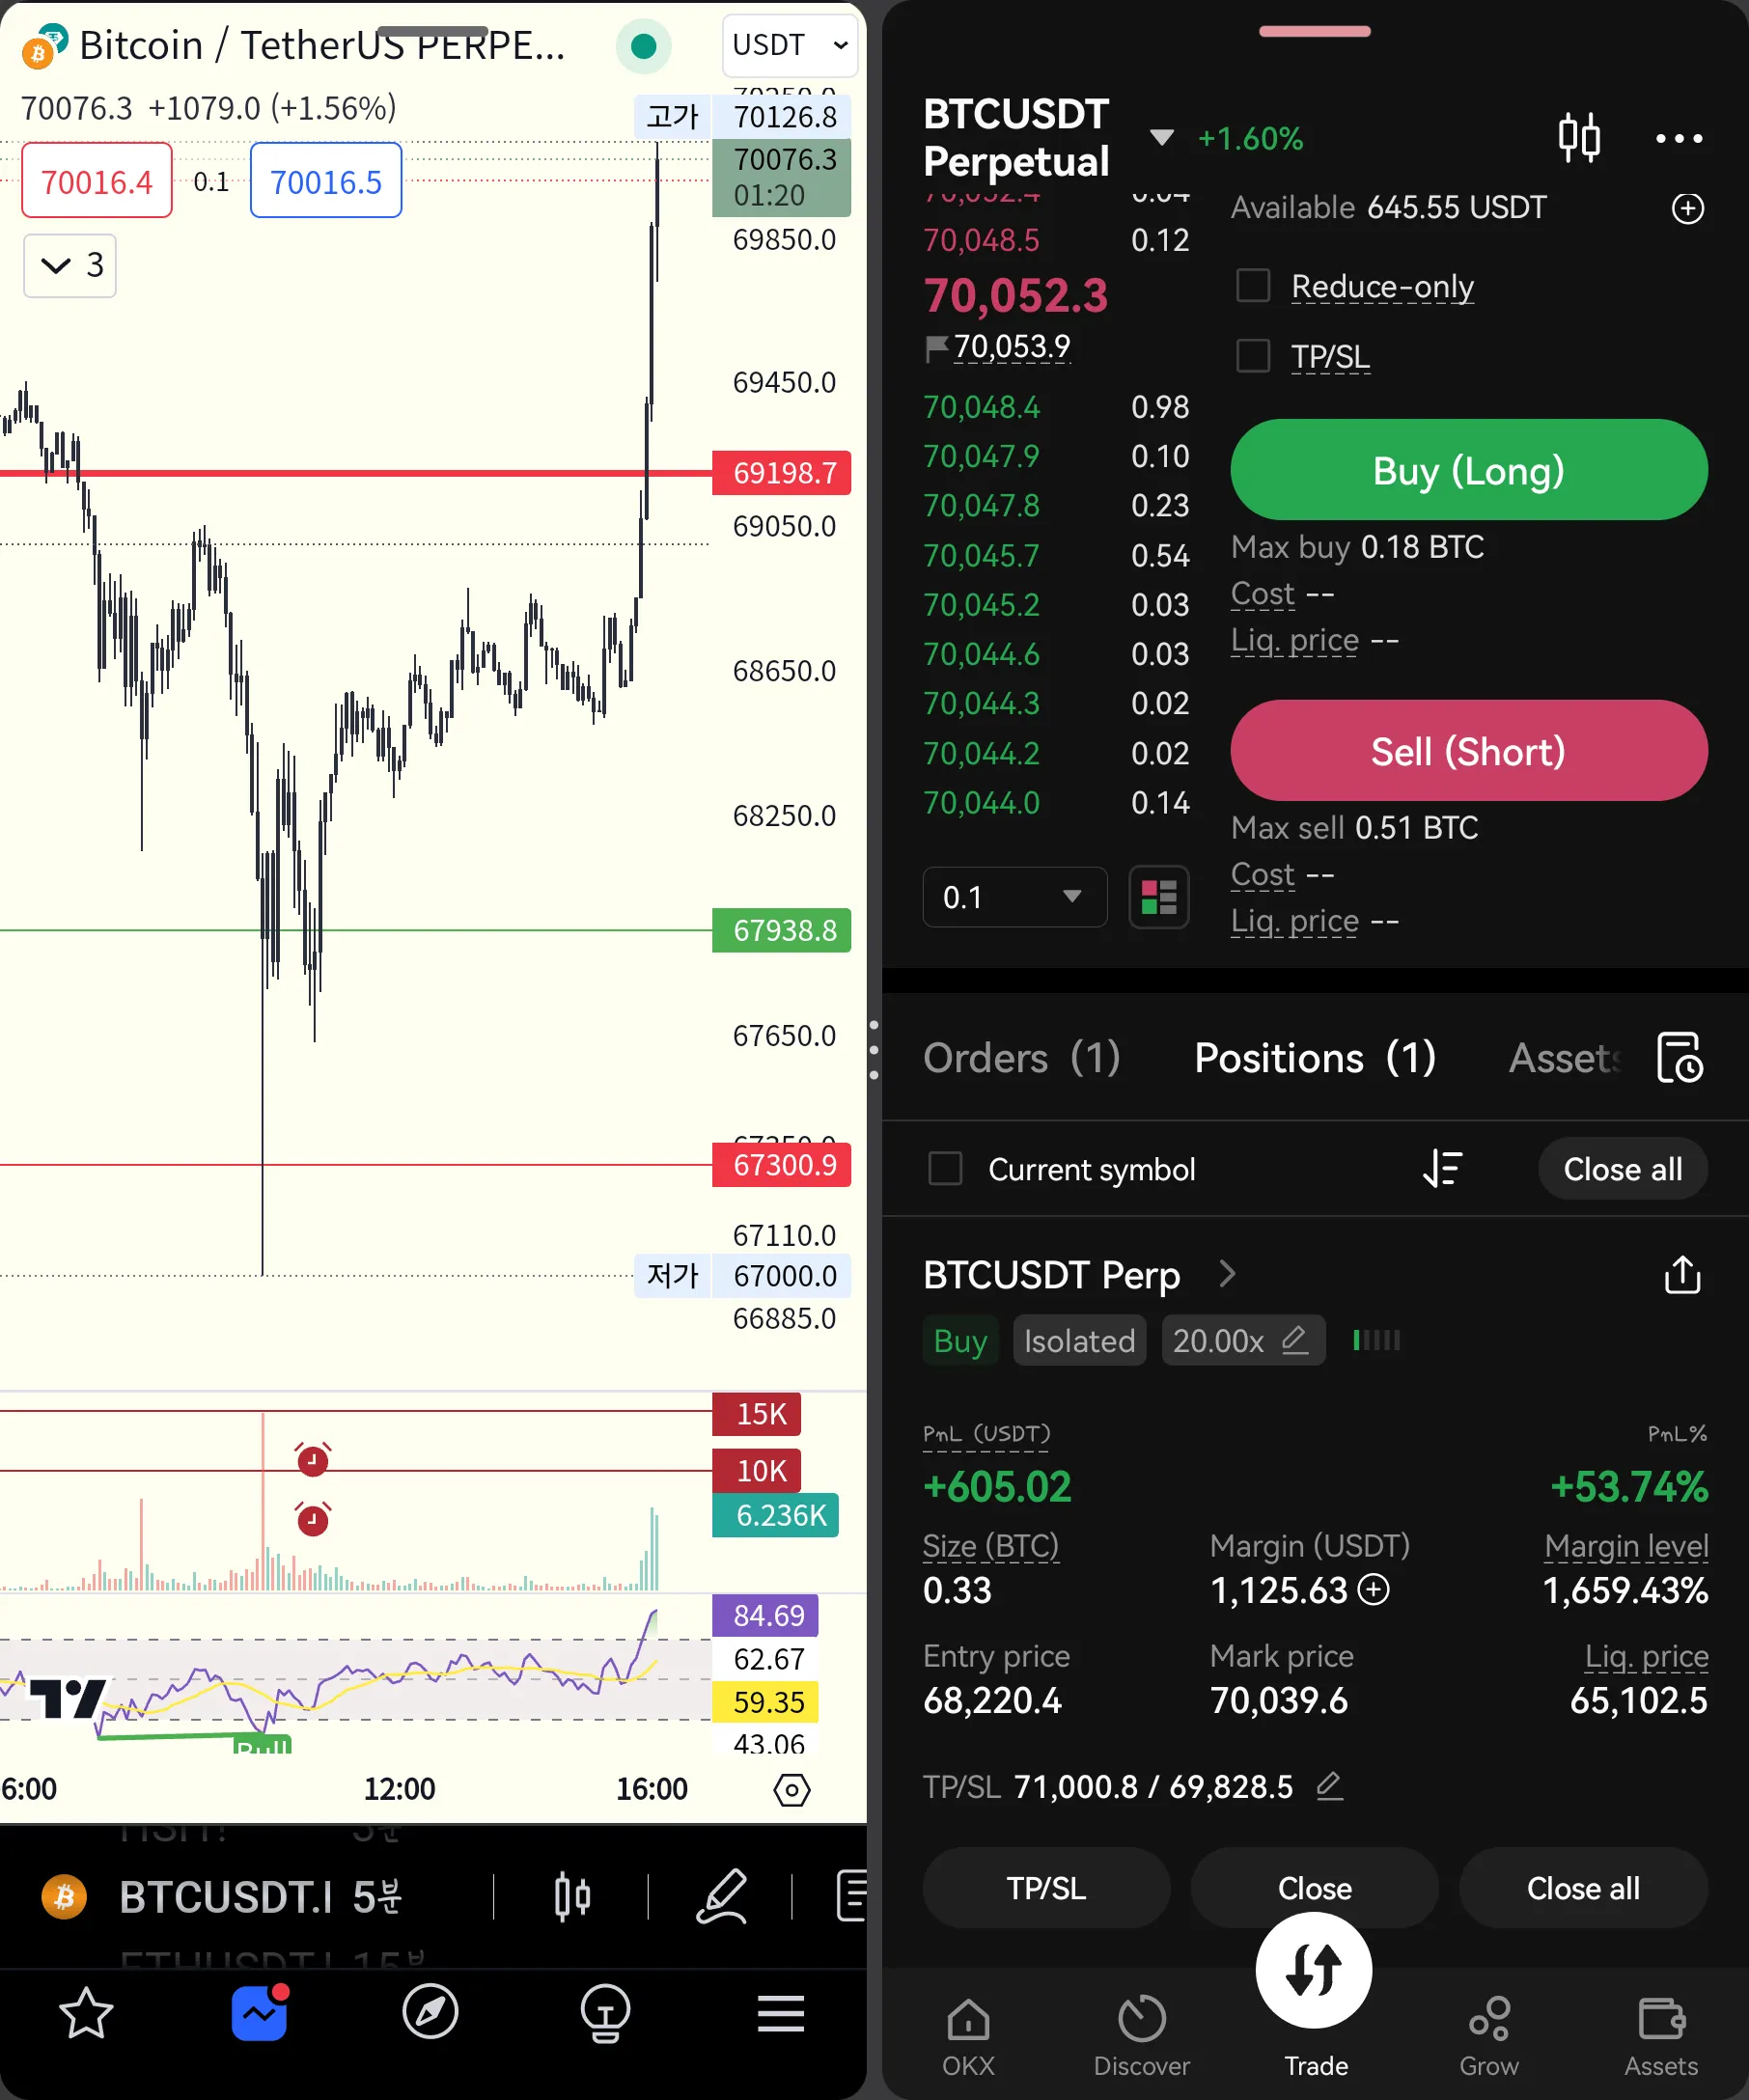
Task: Tap the Bitcoin / TetherUS chart title
Action: 322,46
